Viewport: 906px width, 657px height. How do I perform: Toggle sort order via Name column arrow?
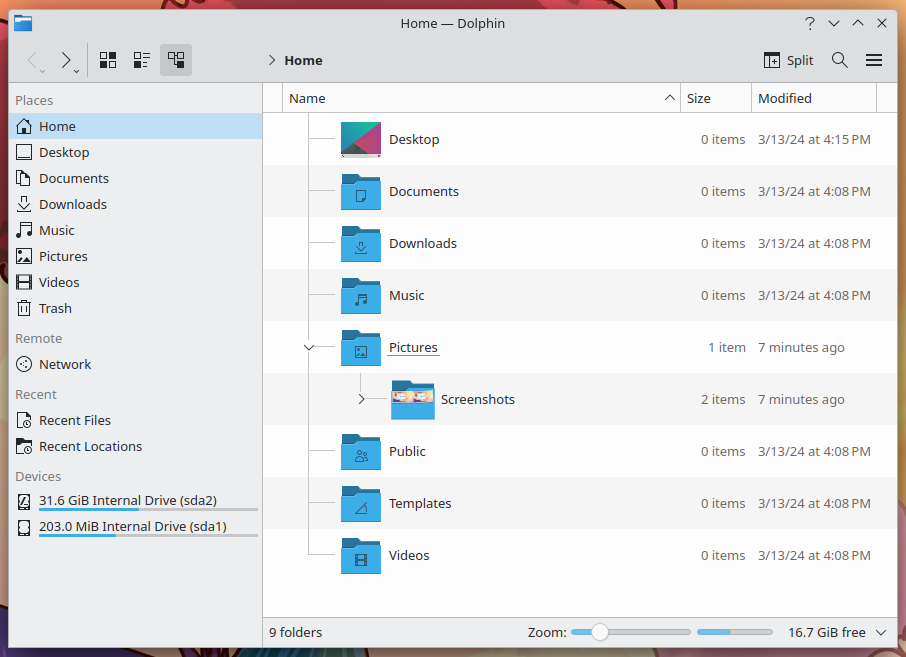(670, 98)
